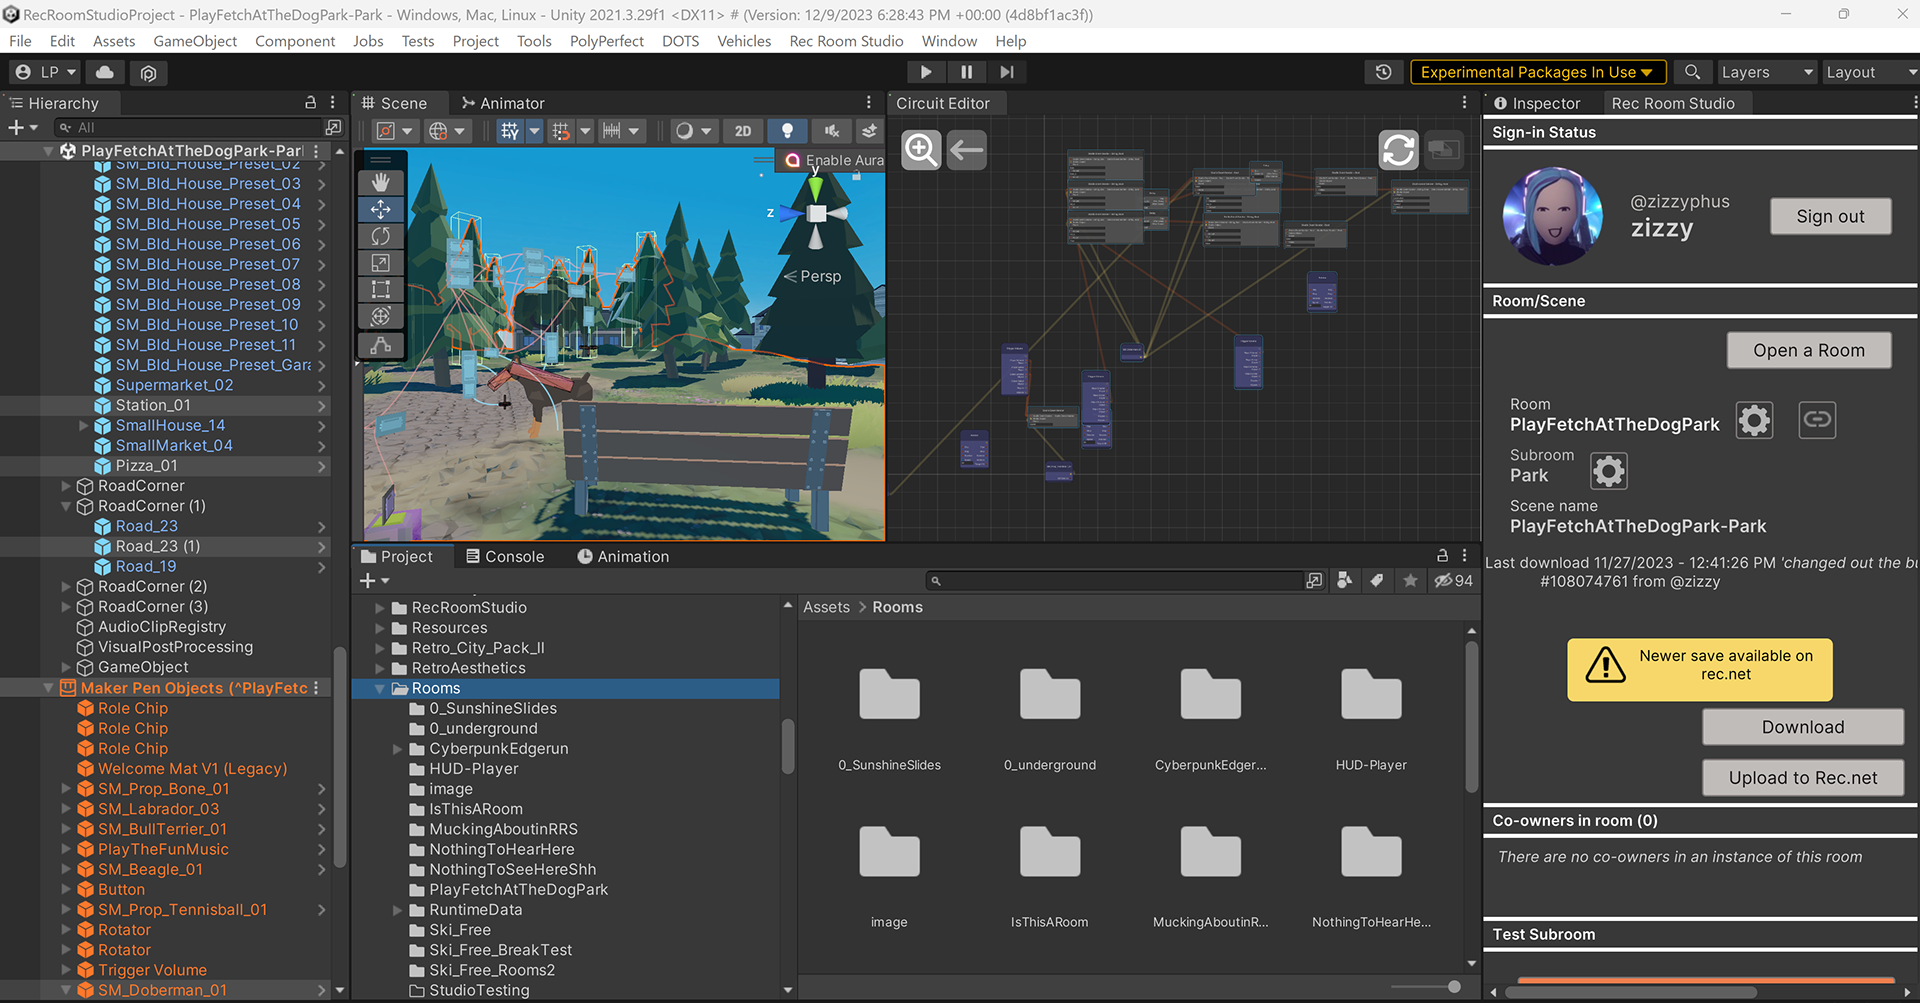Image resolution: width=1920 pixels, height=1003 pixels.
Task: Open the Layers dropdown
Action: click(1766, 72)
